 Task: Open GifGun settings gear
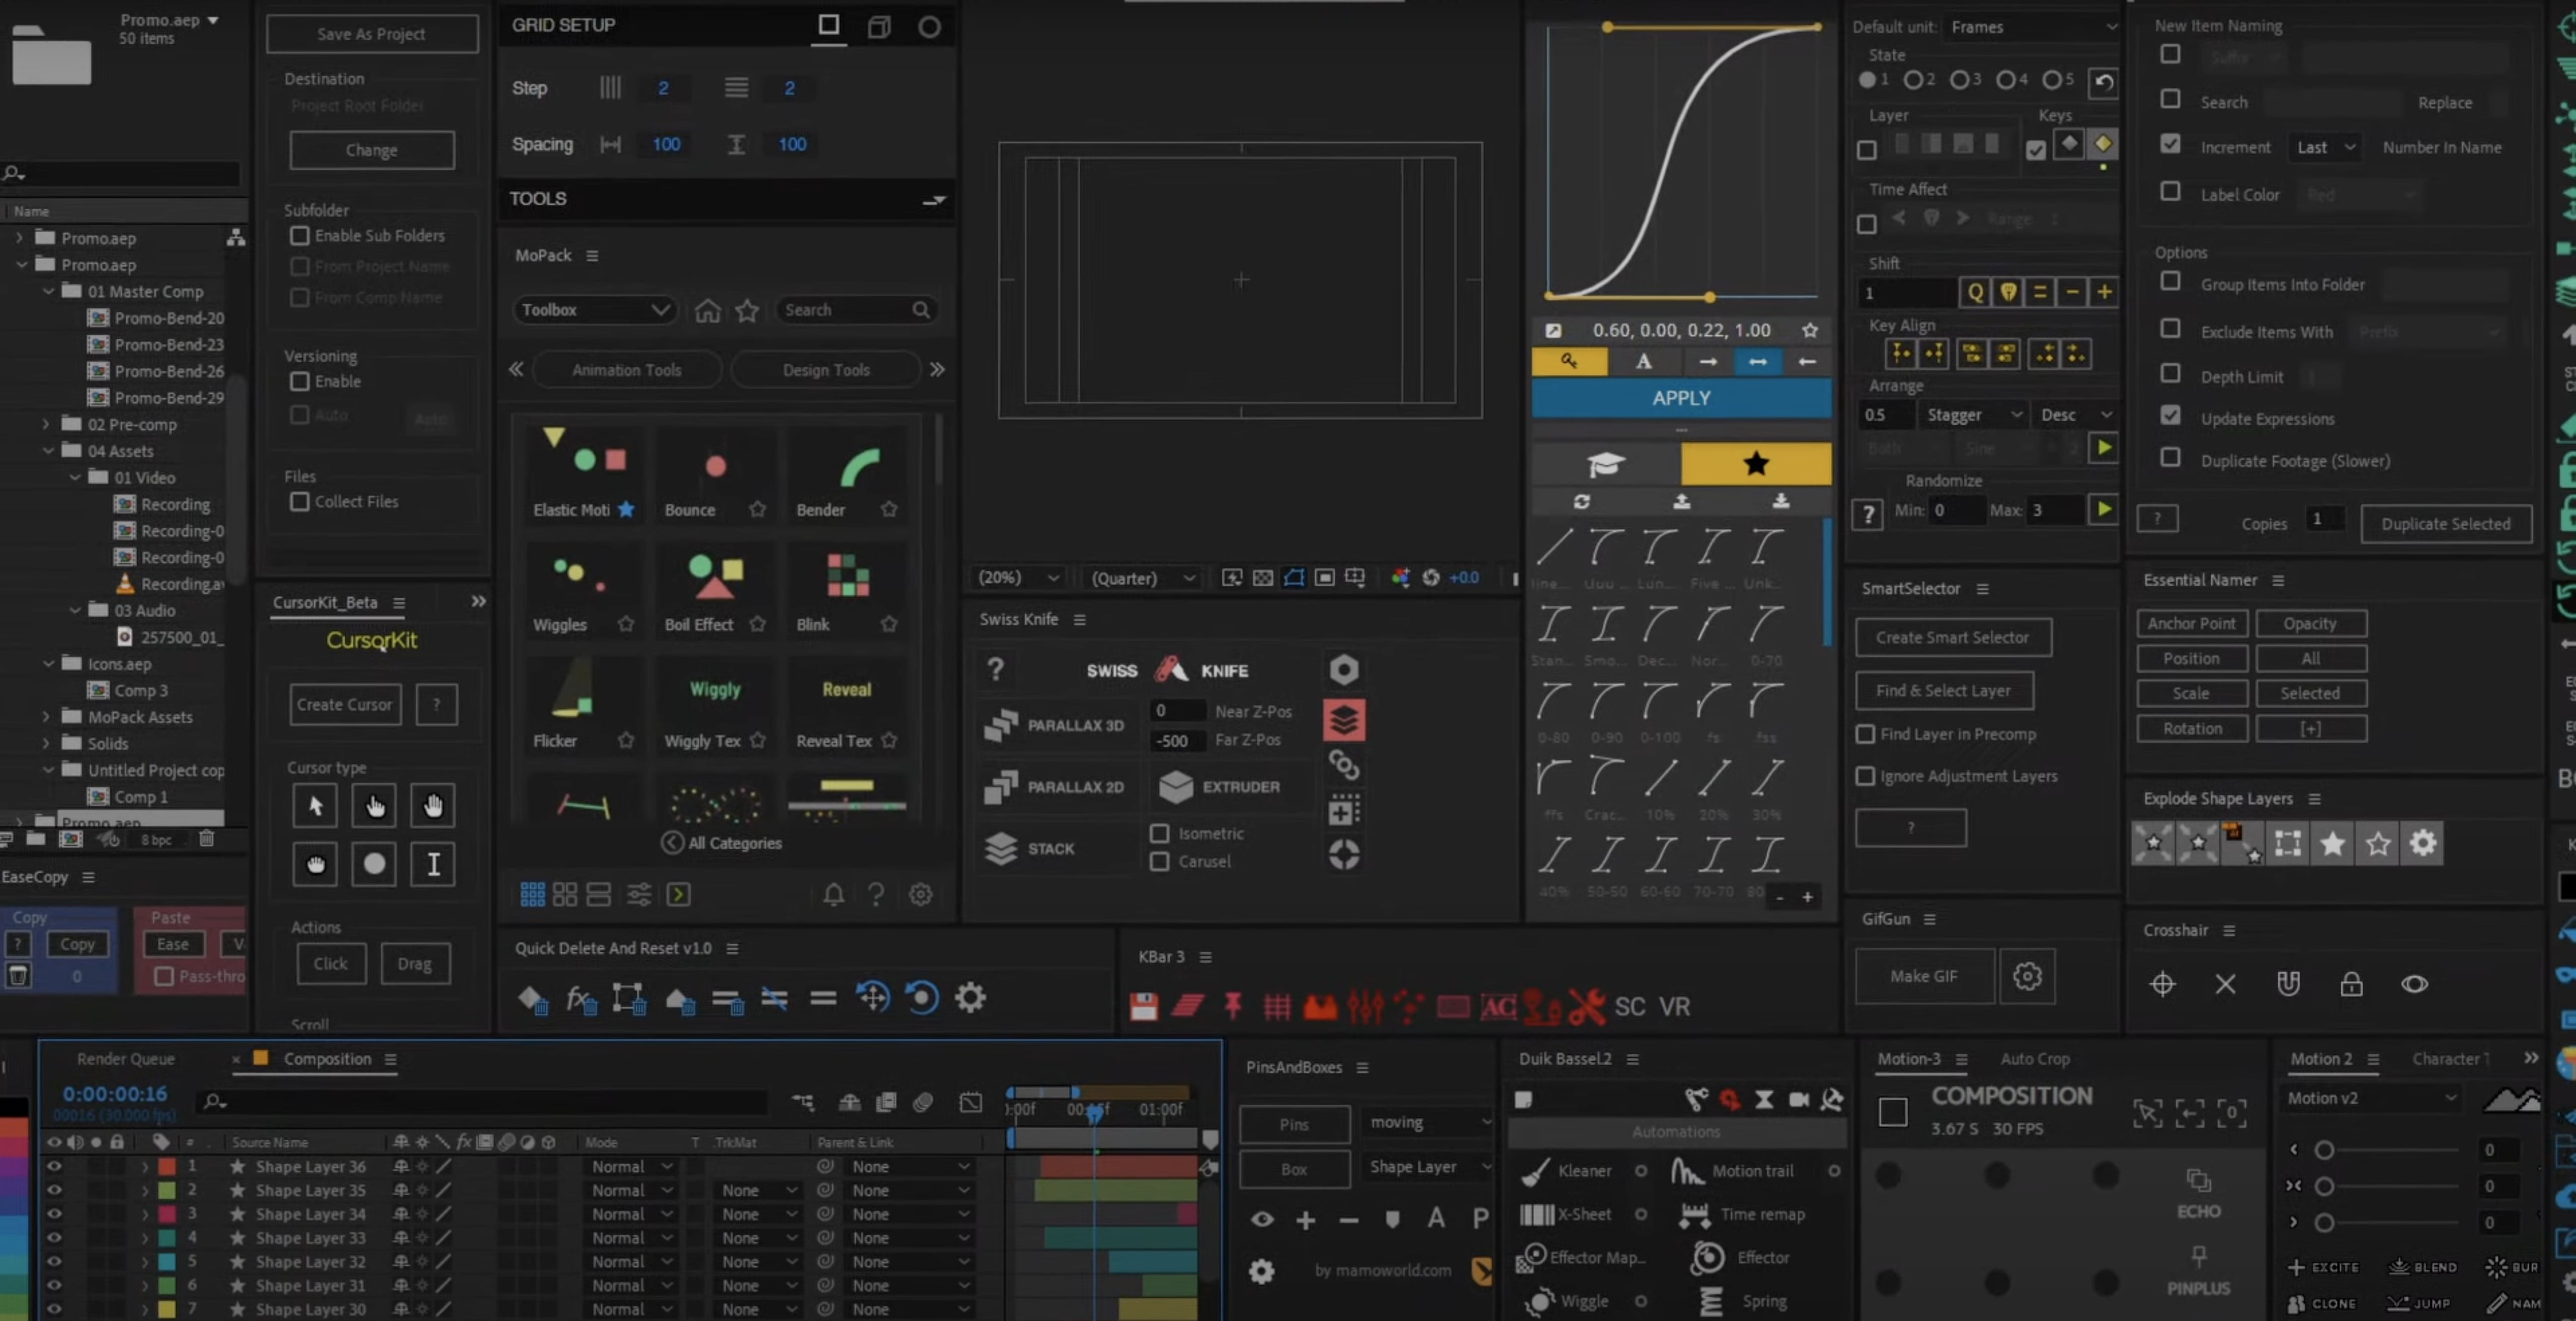pyautogui.click(x=2027, y=976)
